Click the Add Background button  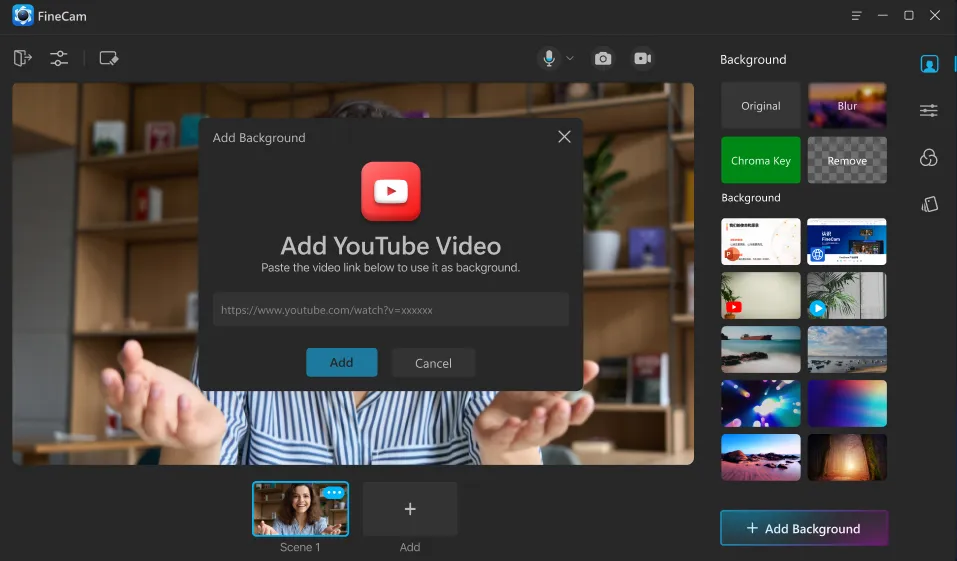tap(804, 528)
